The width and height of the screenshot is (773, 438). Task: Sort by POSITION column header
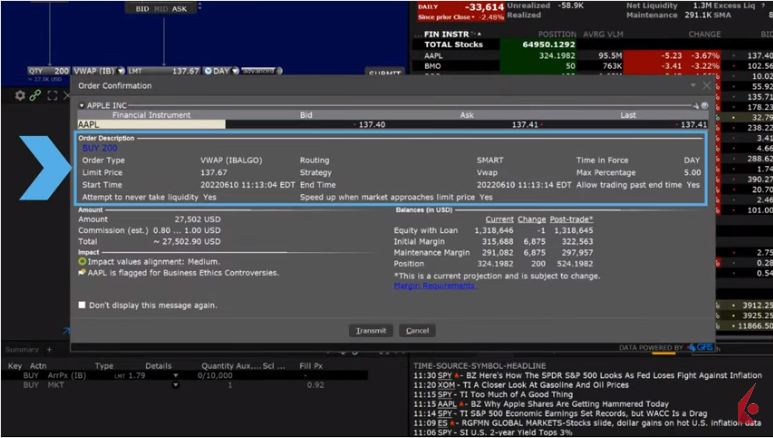(557, 34)
